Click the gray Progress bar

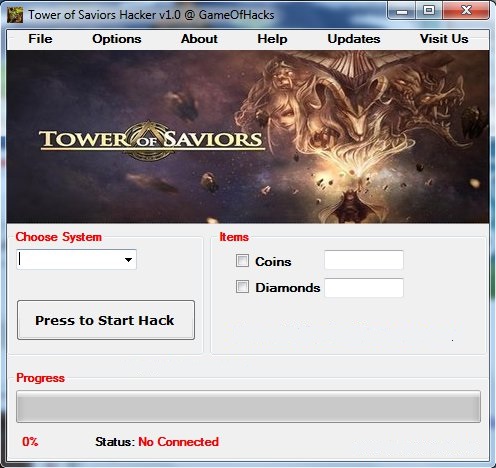[x=248, y=407]
